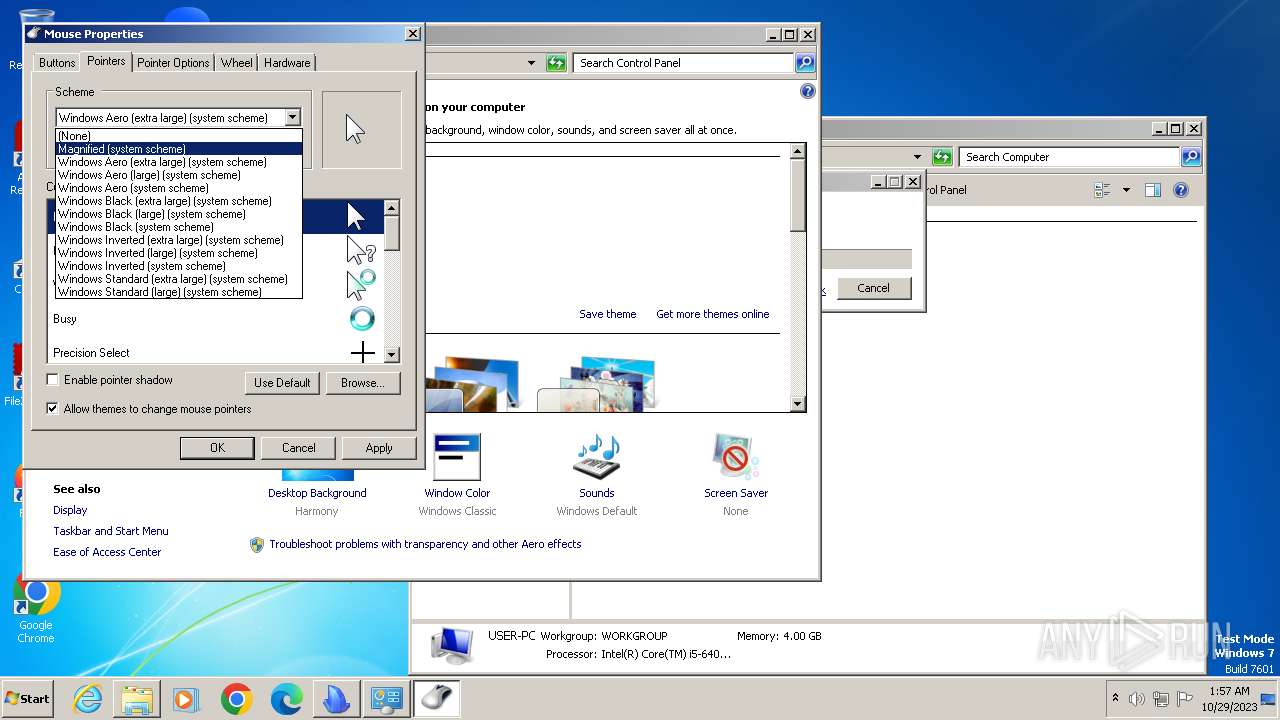Enable pointer shadow checkbox
This screenshot has width=1280, height=720.
pyautogui.click(x=53, y=380)
